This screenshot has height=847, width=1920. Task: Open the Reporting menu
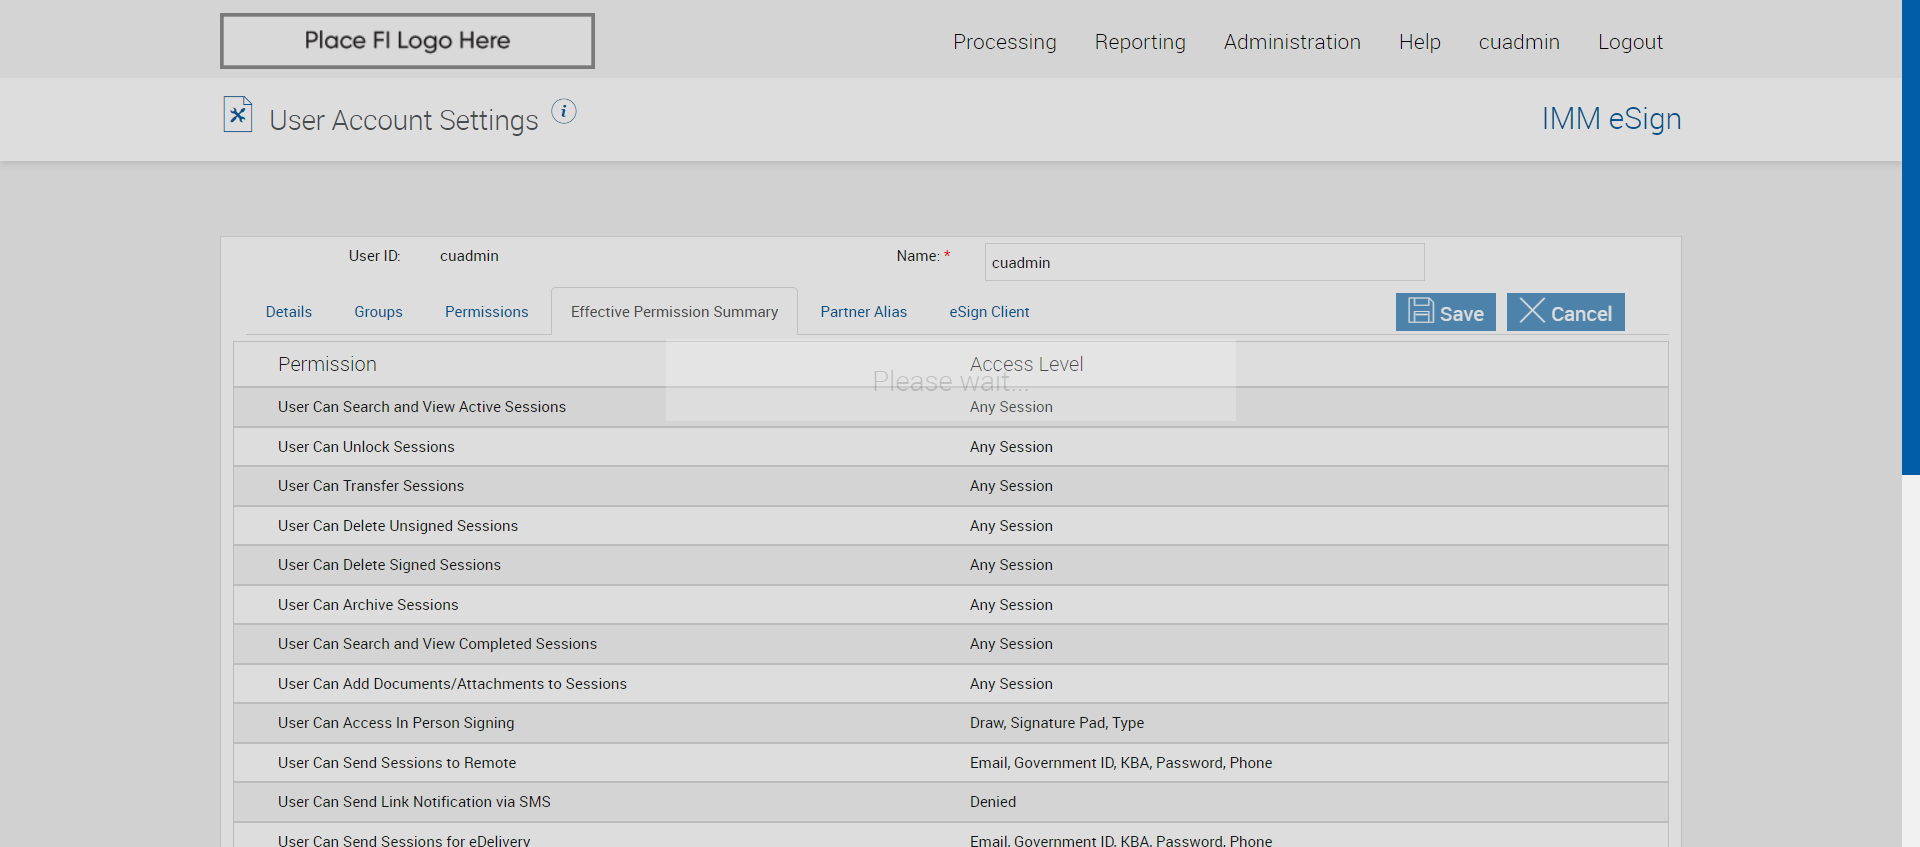click(1140, 42)
